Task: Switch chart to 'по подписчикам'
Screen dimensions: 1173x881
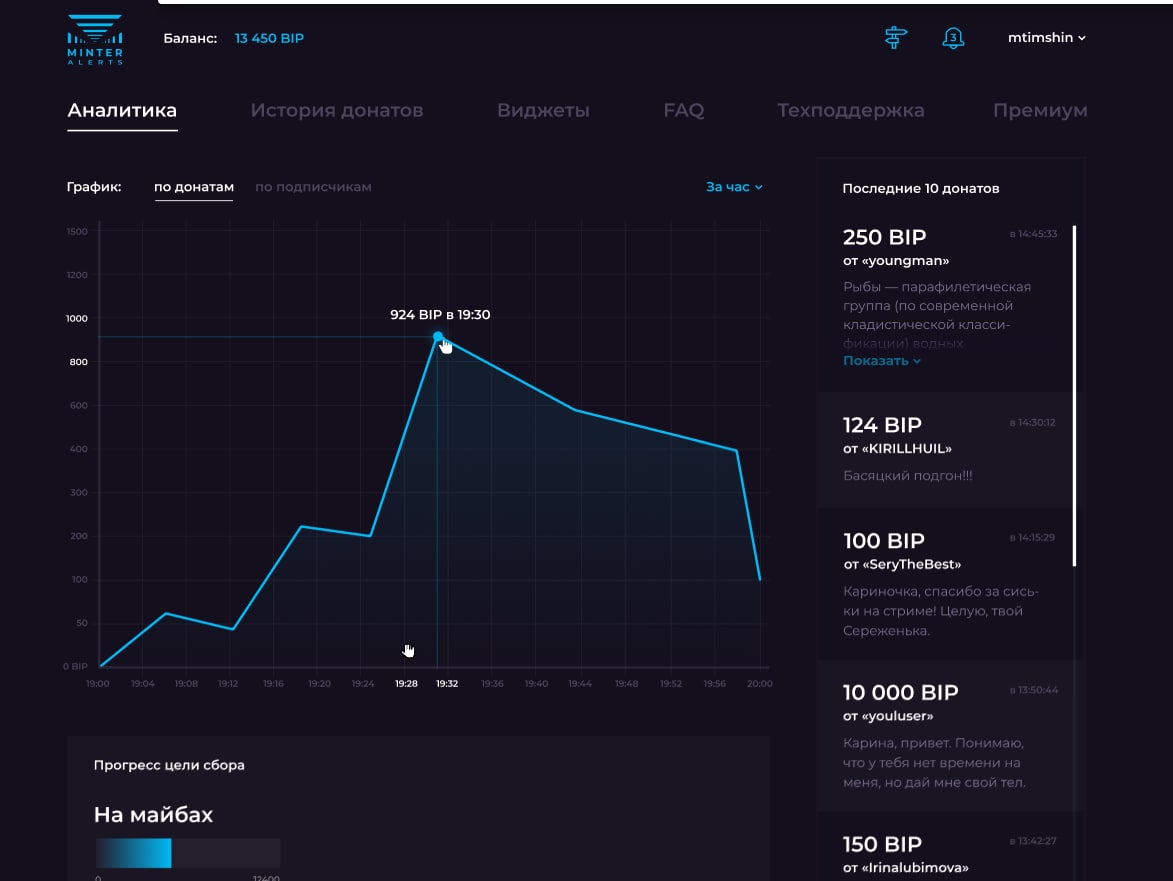Action: [x=313, y=187]
